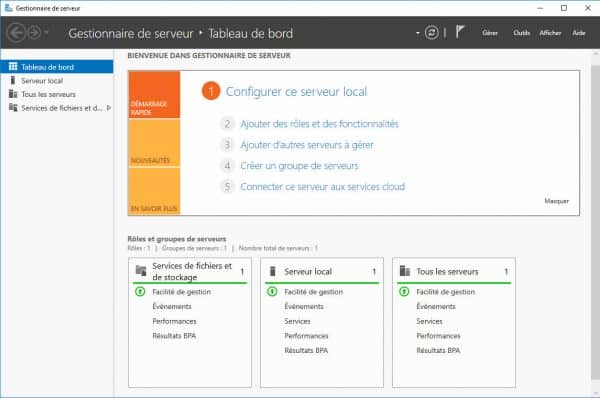Click green status icon in Tous les serveurs card
The height and width of the screenshot is (398, 600).
coord(404,292)
